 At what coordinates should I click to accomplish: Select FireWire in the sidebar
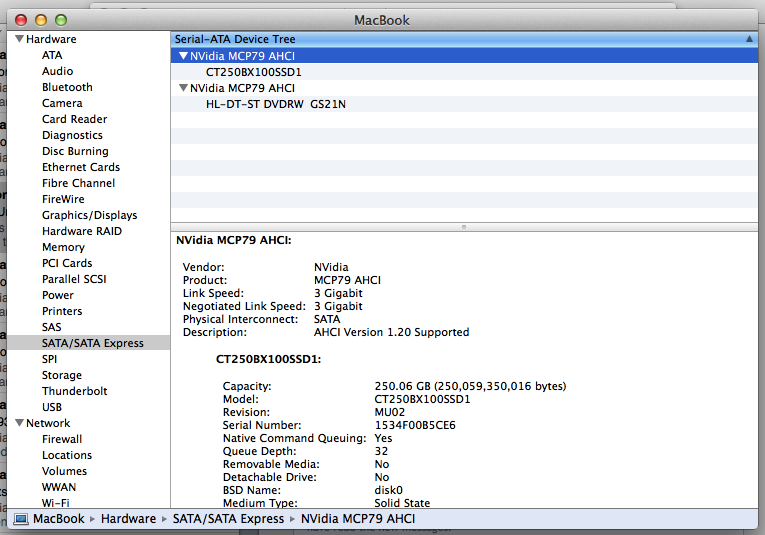tap(63, 199)
